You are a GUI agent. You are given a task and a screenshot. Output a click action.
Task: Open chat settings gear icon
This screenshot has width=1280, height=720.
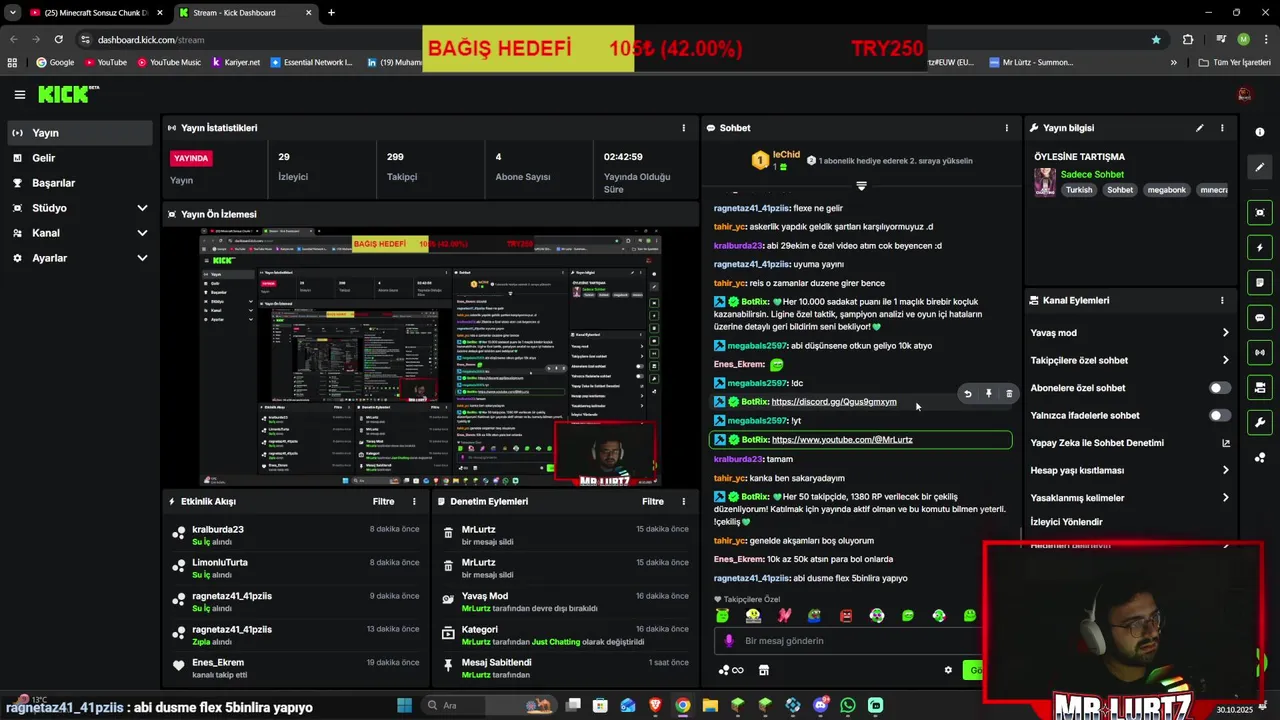coord(948,670)
